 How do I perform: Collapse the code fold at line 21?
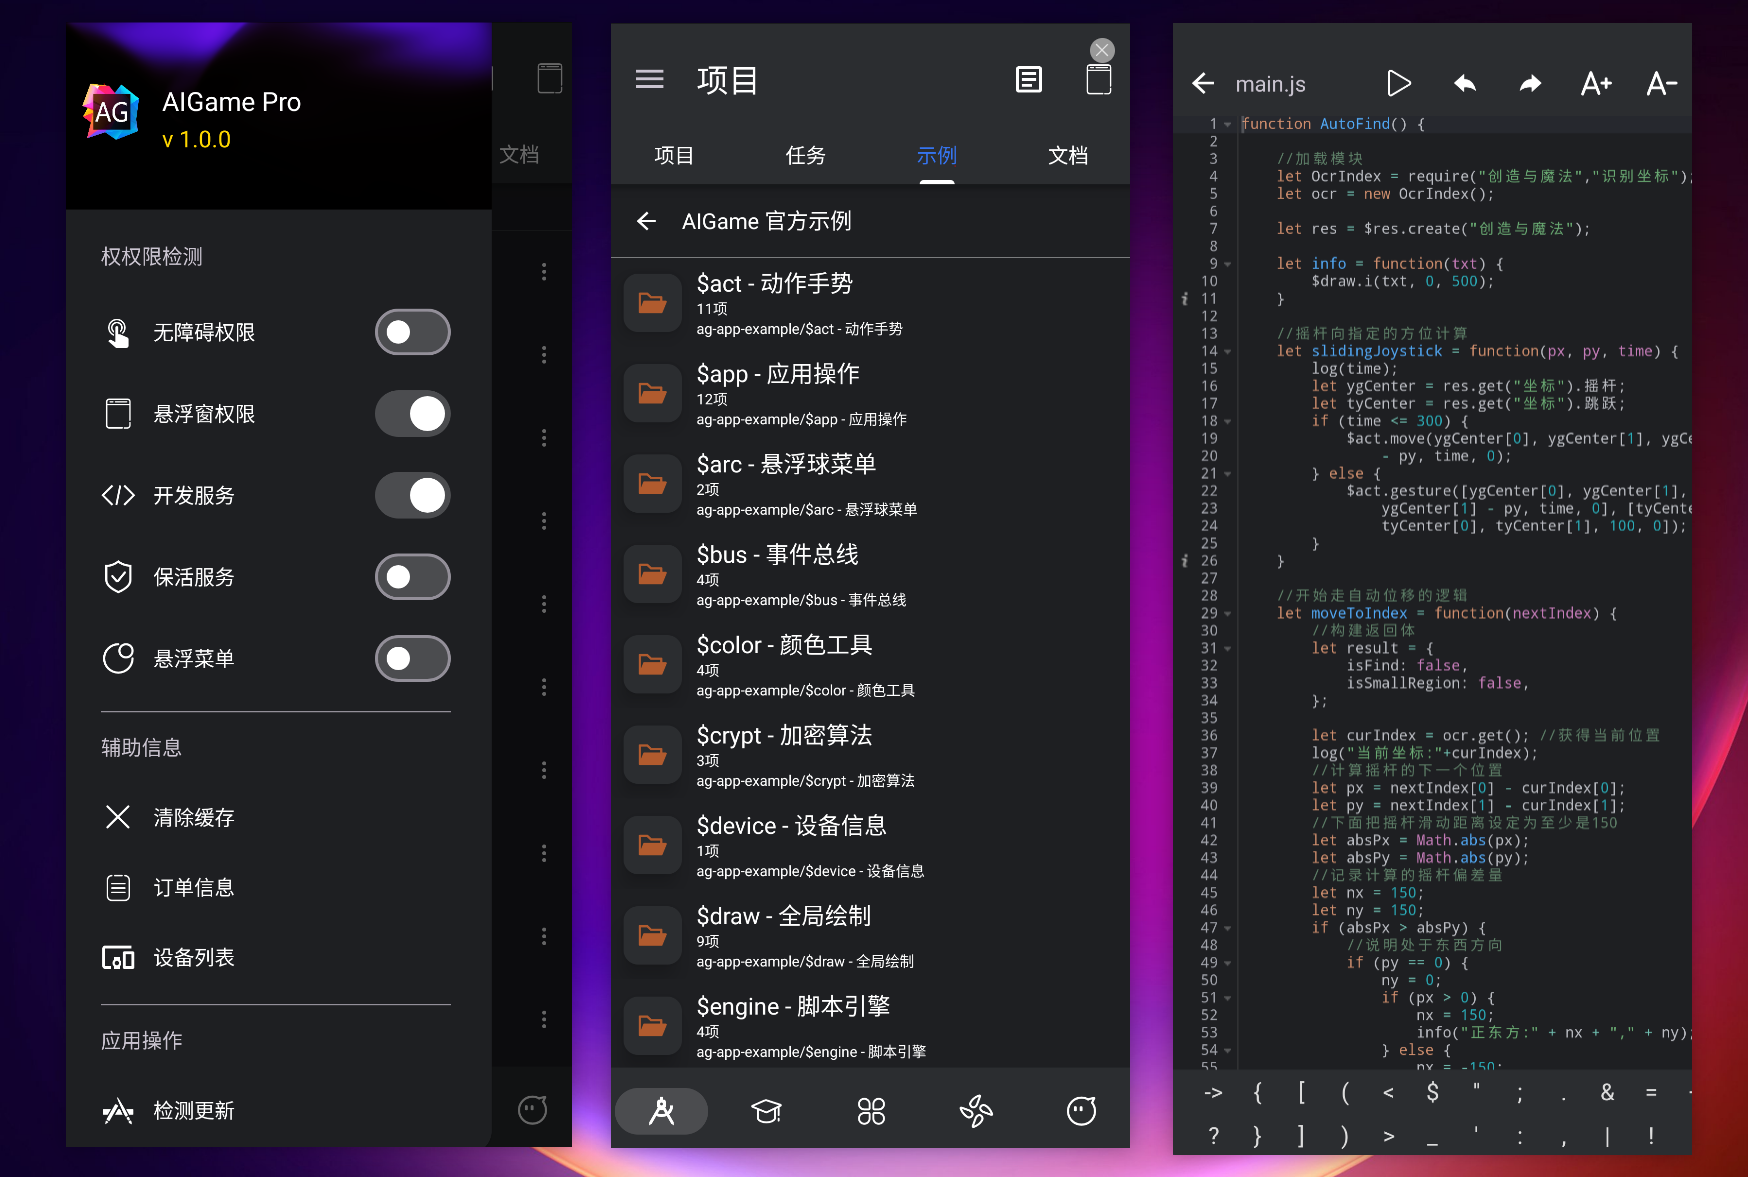click(1228, 474)
